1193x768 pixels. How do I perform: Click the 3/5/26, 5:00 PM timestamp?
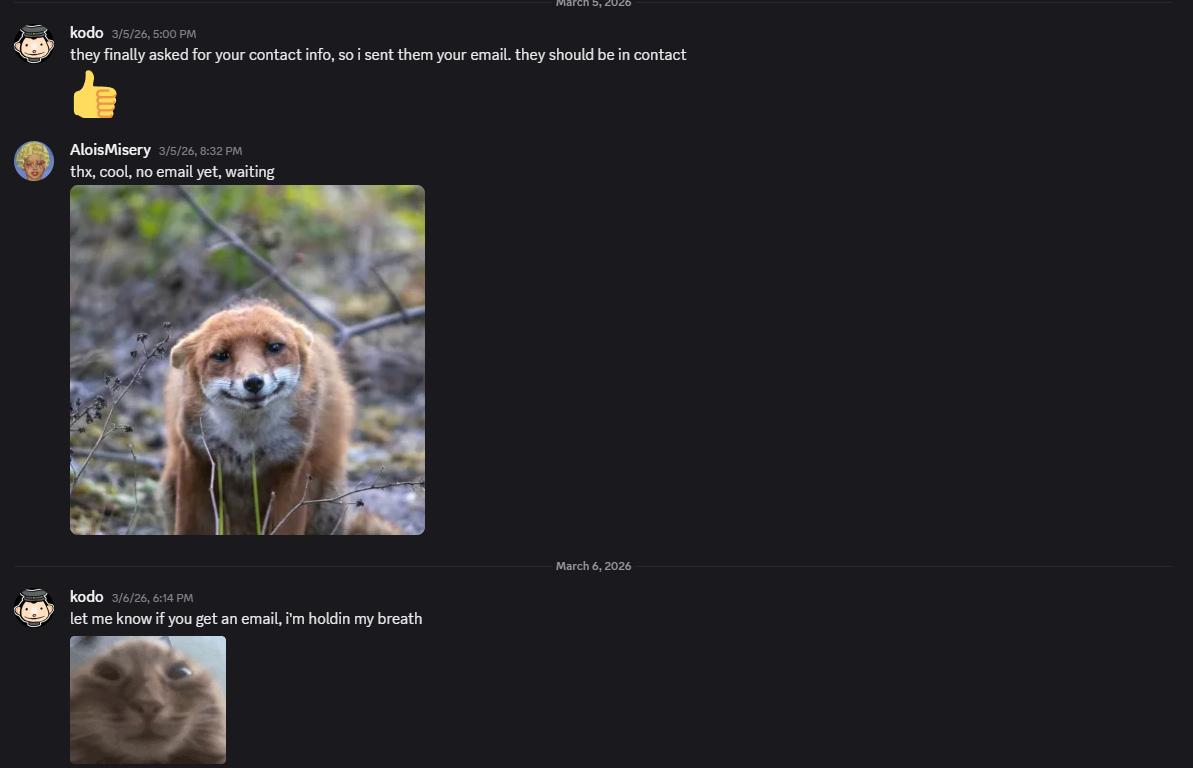(x=154, y=34)
